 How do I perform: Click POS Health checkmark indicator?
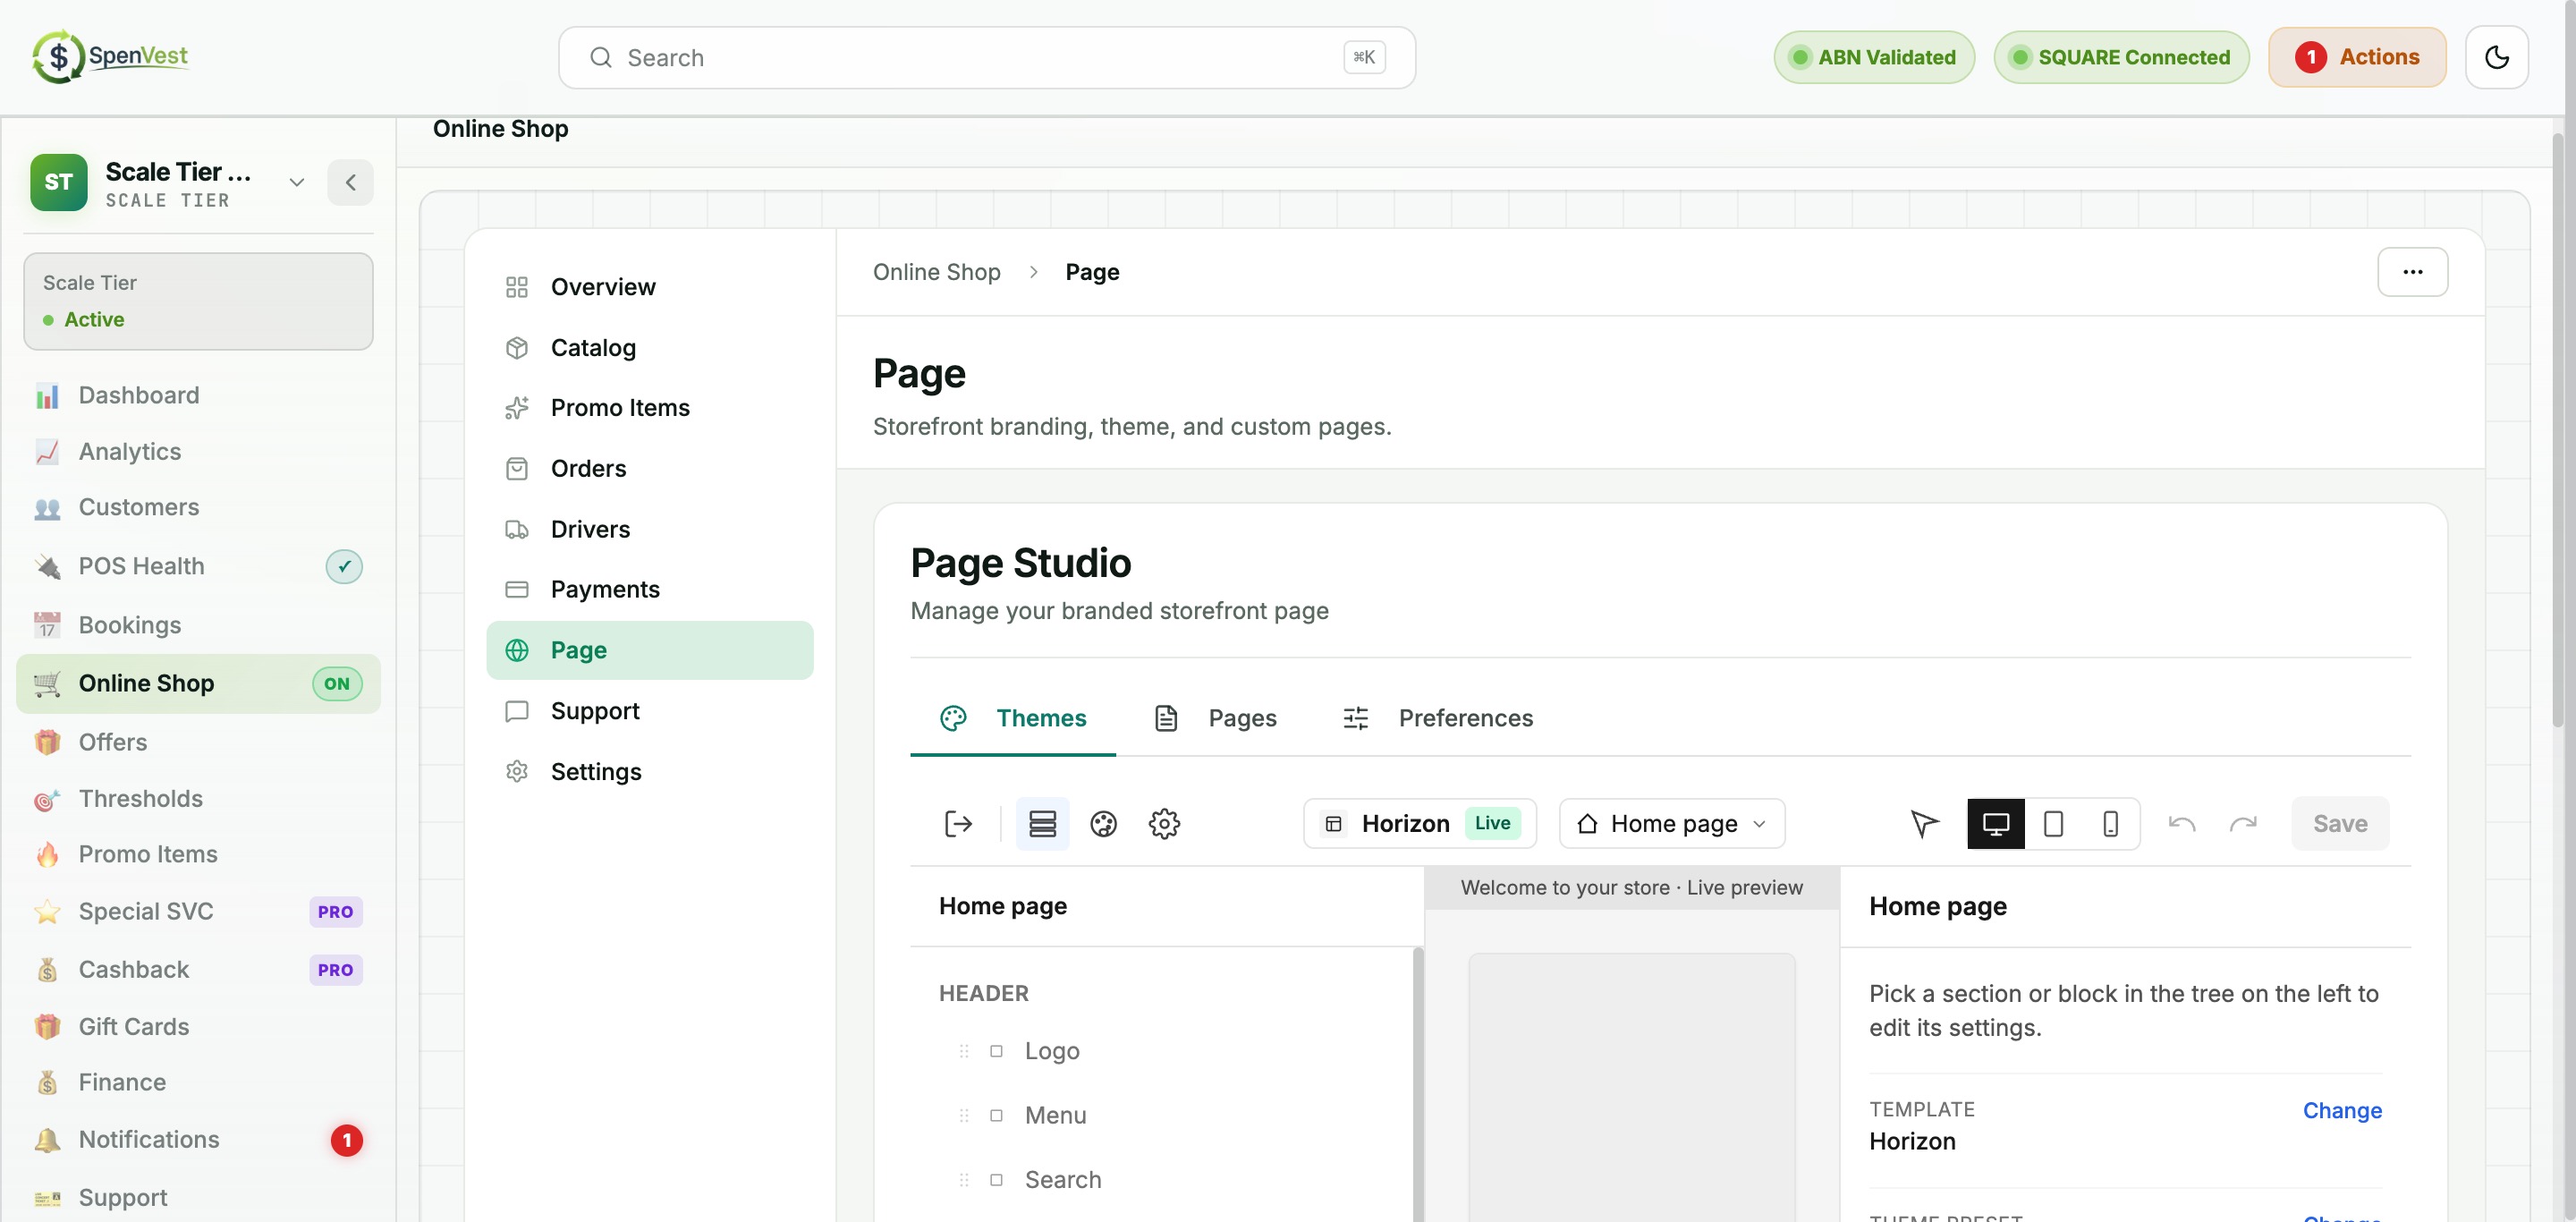[x=344, y=566]
